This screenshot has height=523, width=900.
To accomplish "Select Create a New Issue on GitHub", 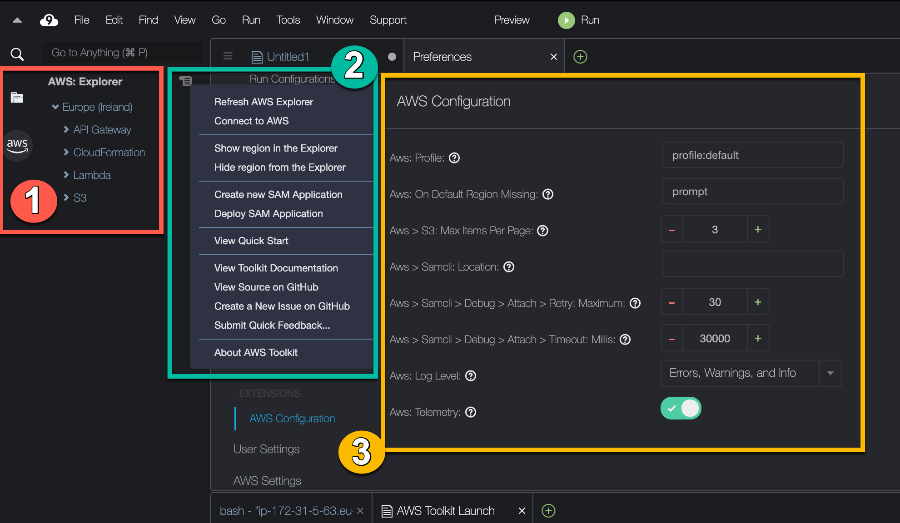I will tap(282, 307).
